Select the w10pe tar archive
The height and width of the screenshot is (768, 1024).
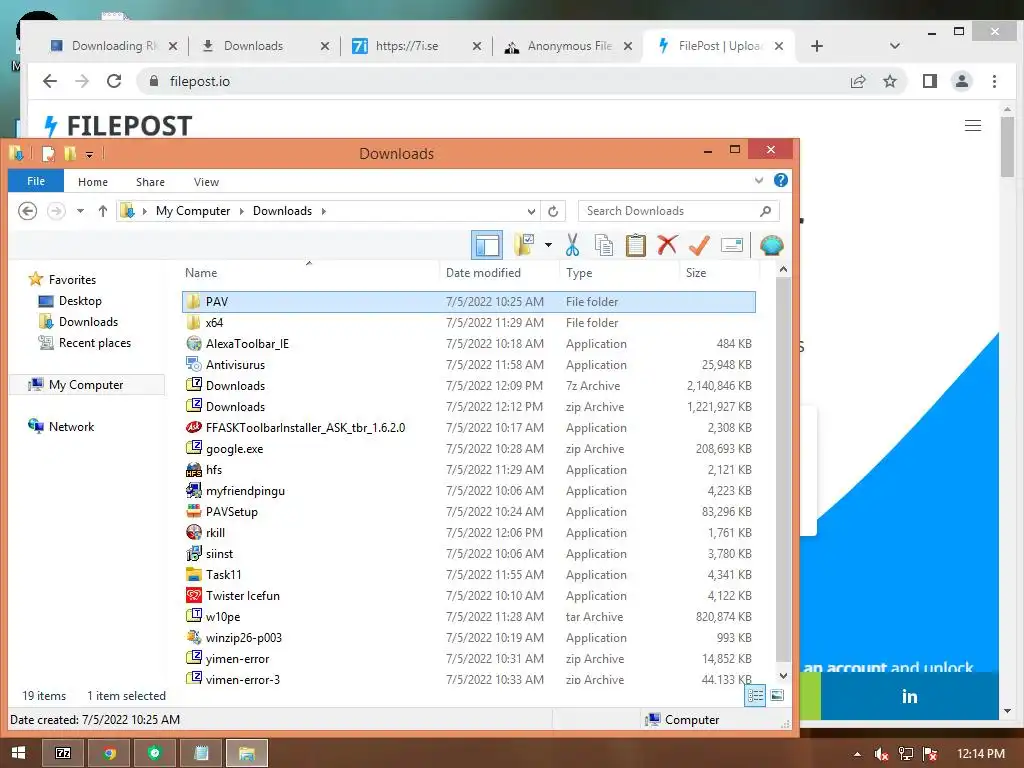click(x=468, y=616)
